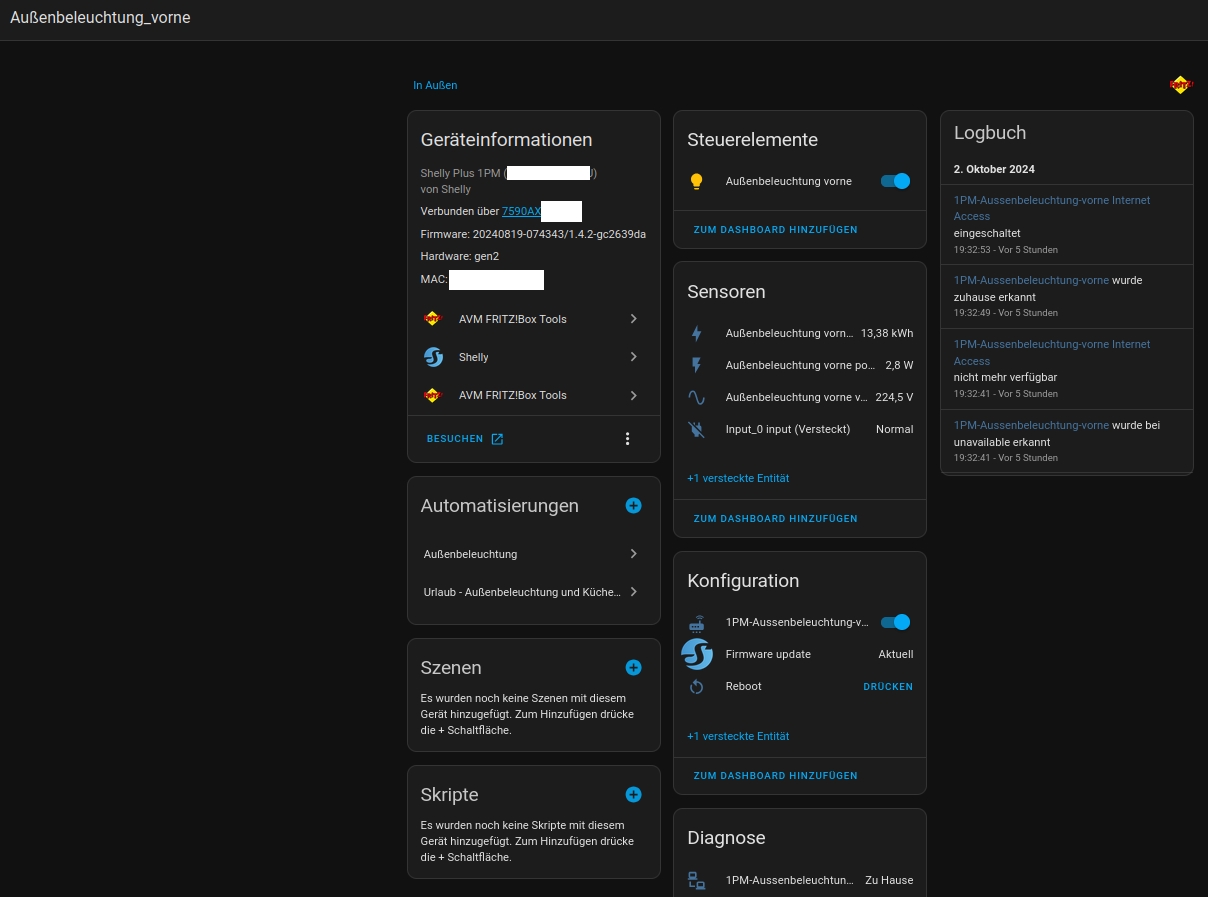Click the Außenbeleuchtung_vorne page title

[x=100, y=18]
